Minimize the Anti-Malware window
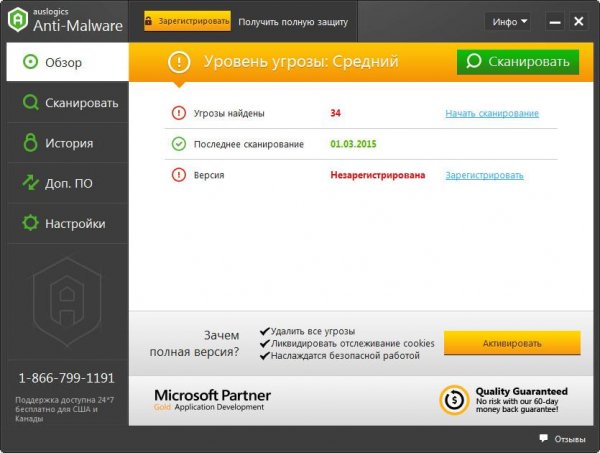Screen dimensions: 600x453 [555, 21]
